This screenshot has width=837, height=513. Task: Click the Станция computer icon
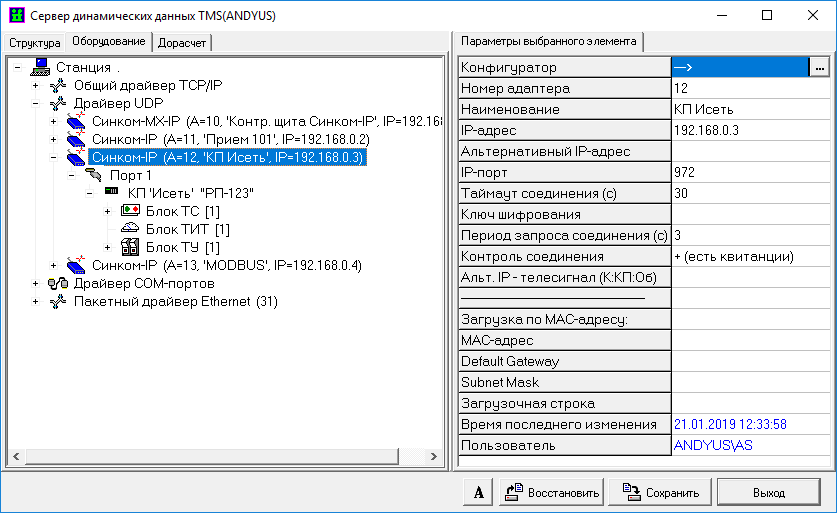(x=41, y=67)
